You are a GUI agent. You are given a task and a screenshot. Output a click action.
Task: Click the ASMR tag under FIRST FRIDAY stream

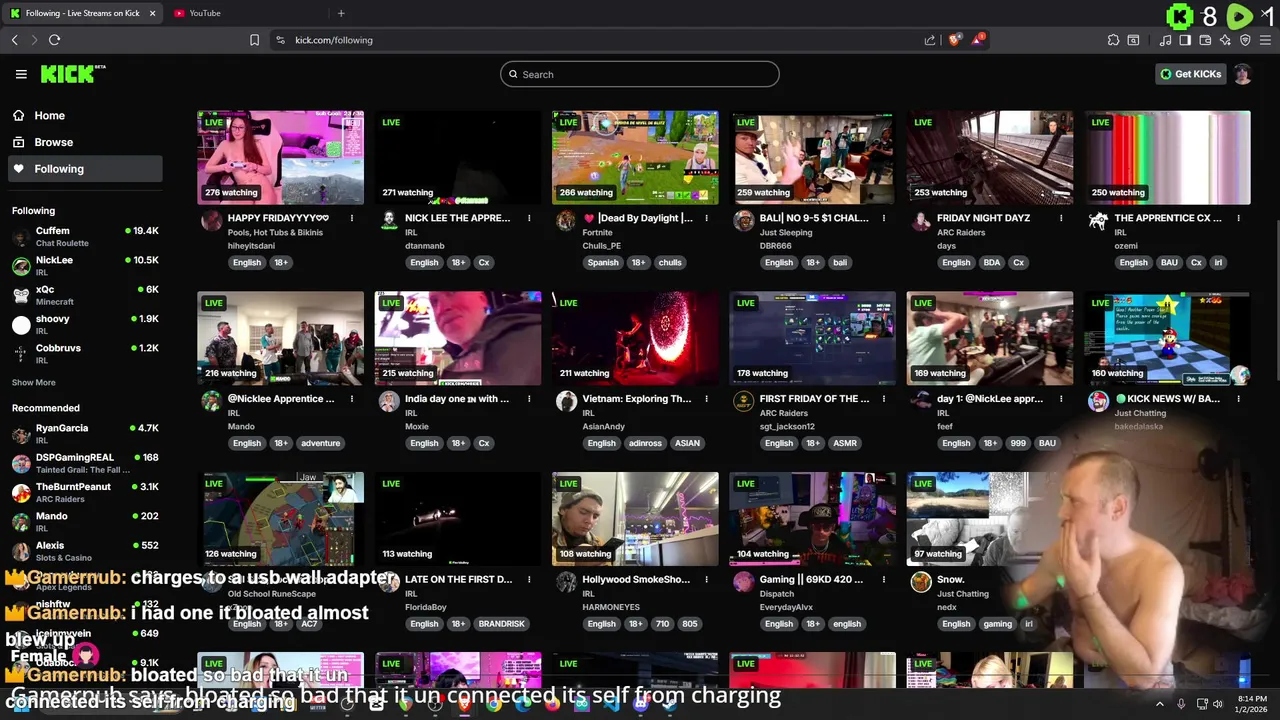pos(845,443)
